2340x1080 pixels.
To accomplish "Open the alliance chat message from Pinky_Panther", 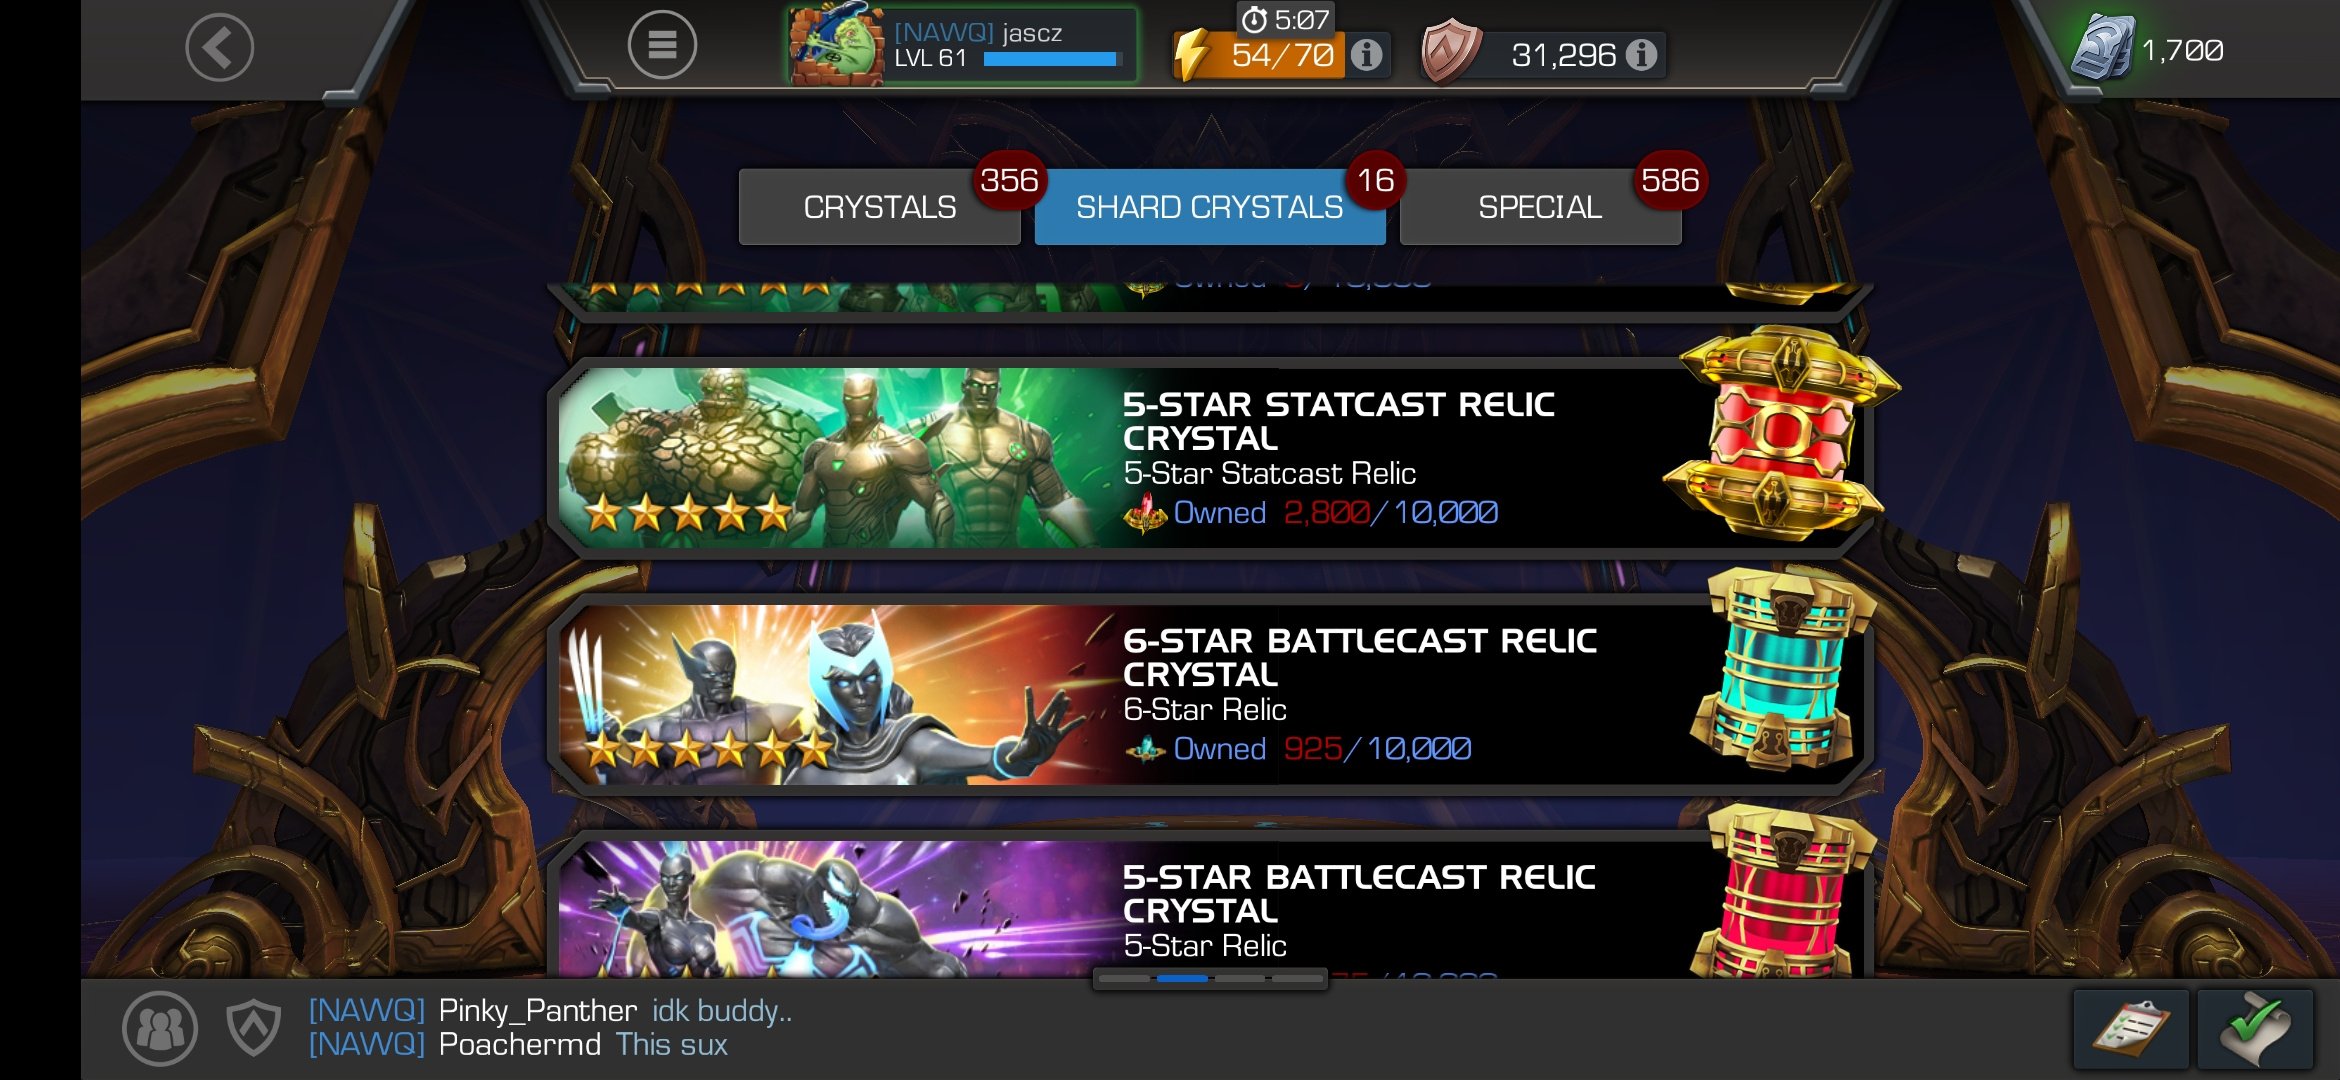I will coord(550,1011).
